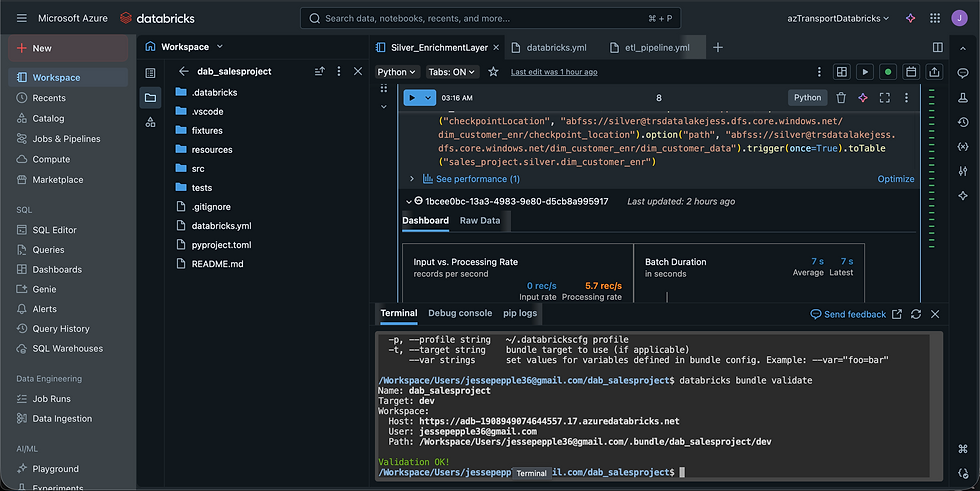The image size is (980, 491).
Task: Click the Python language badge on cell 8
Action: 808,97
